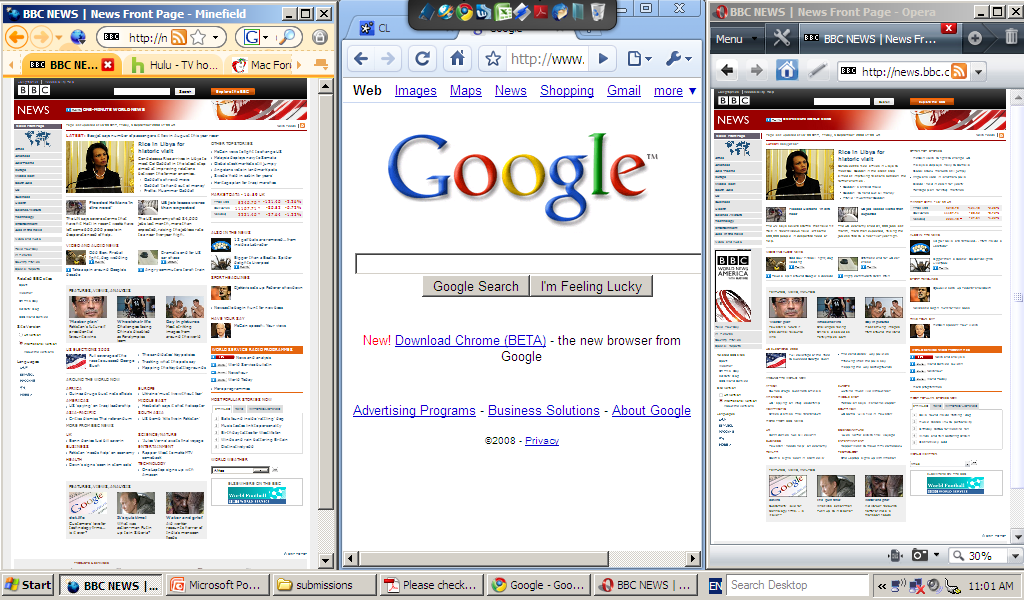Click the Chrome Go arrow button
Viewport: 1024px width, 600px height.
click(x=603, y=59)
